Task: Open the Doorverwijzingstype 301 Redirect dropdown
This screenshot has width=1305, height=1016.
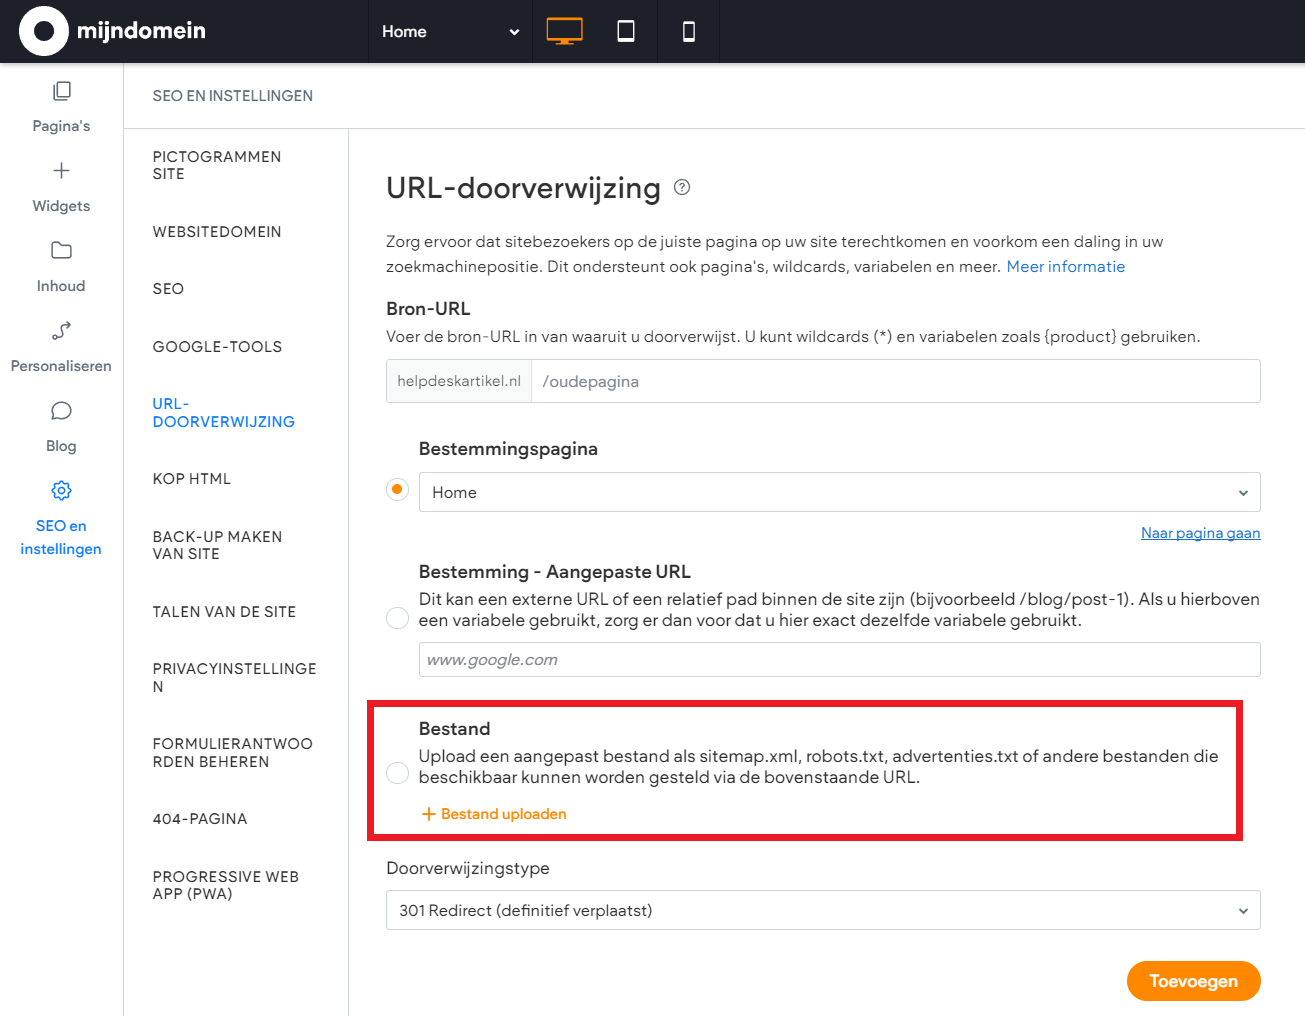Action: [822, 910]
